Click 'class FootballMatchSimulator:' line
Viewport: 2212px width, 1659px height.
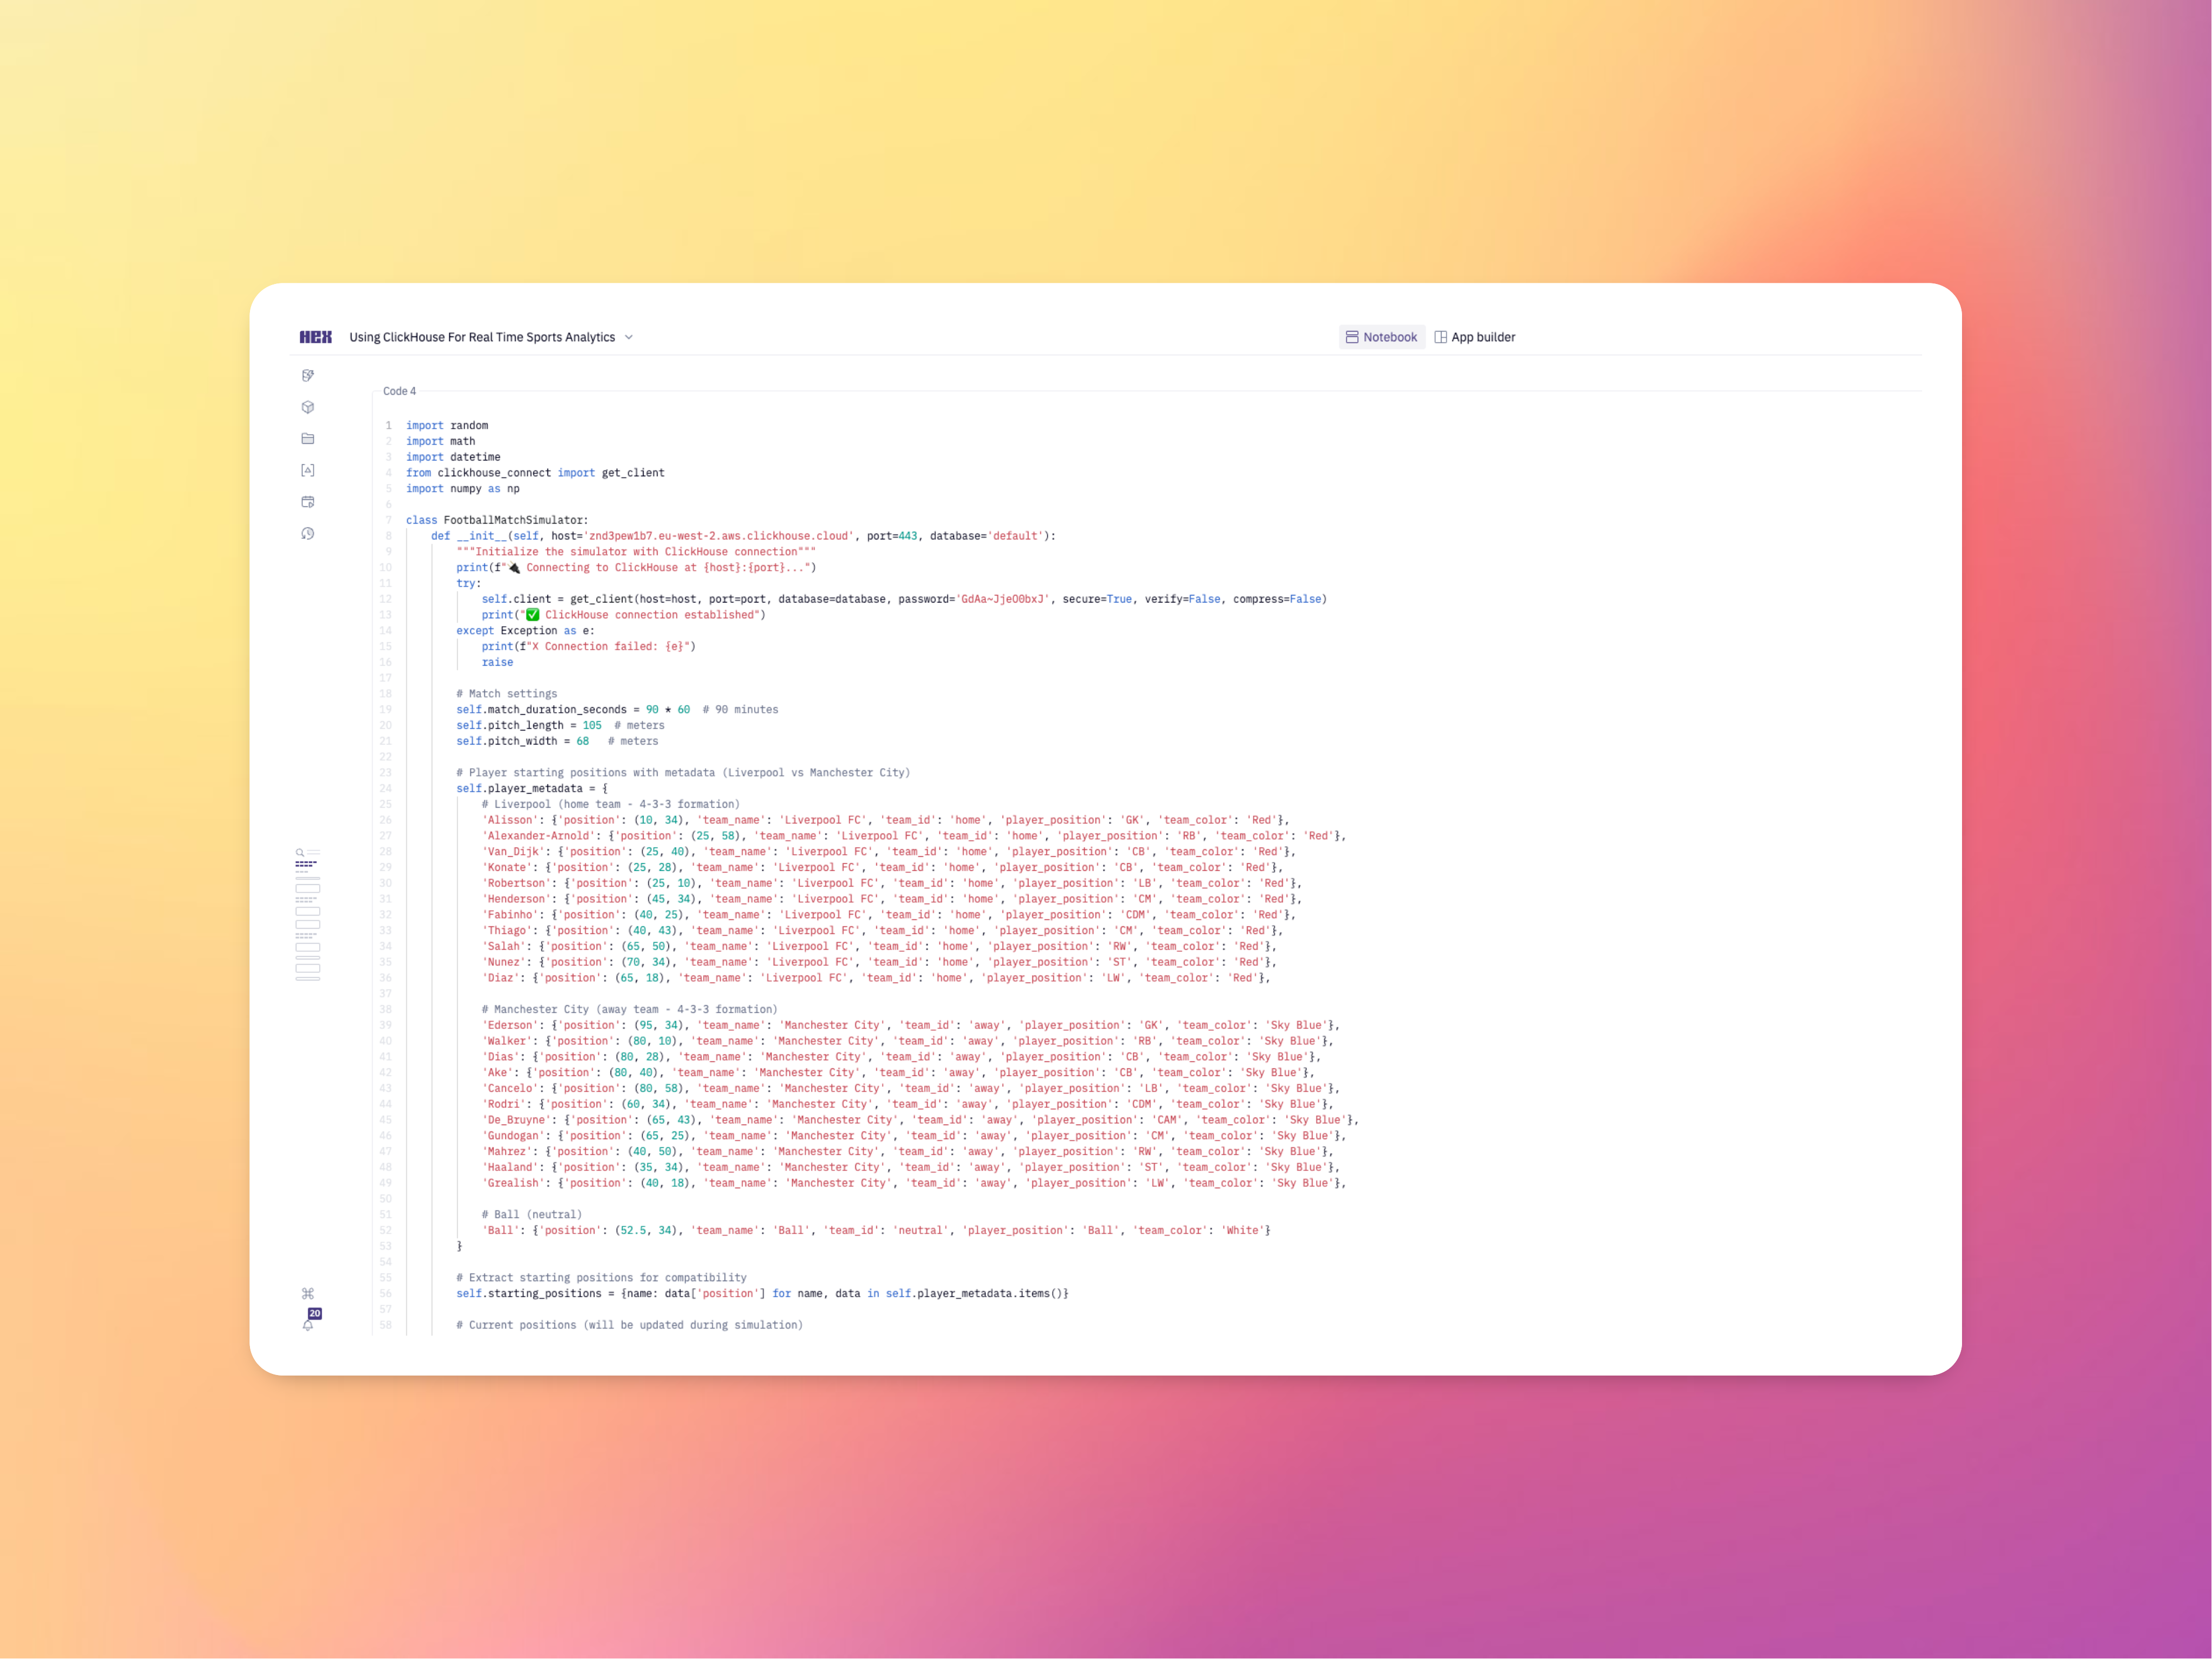pos(497,520)
